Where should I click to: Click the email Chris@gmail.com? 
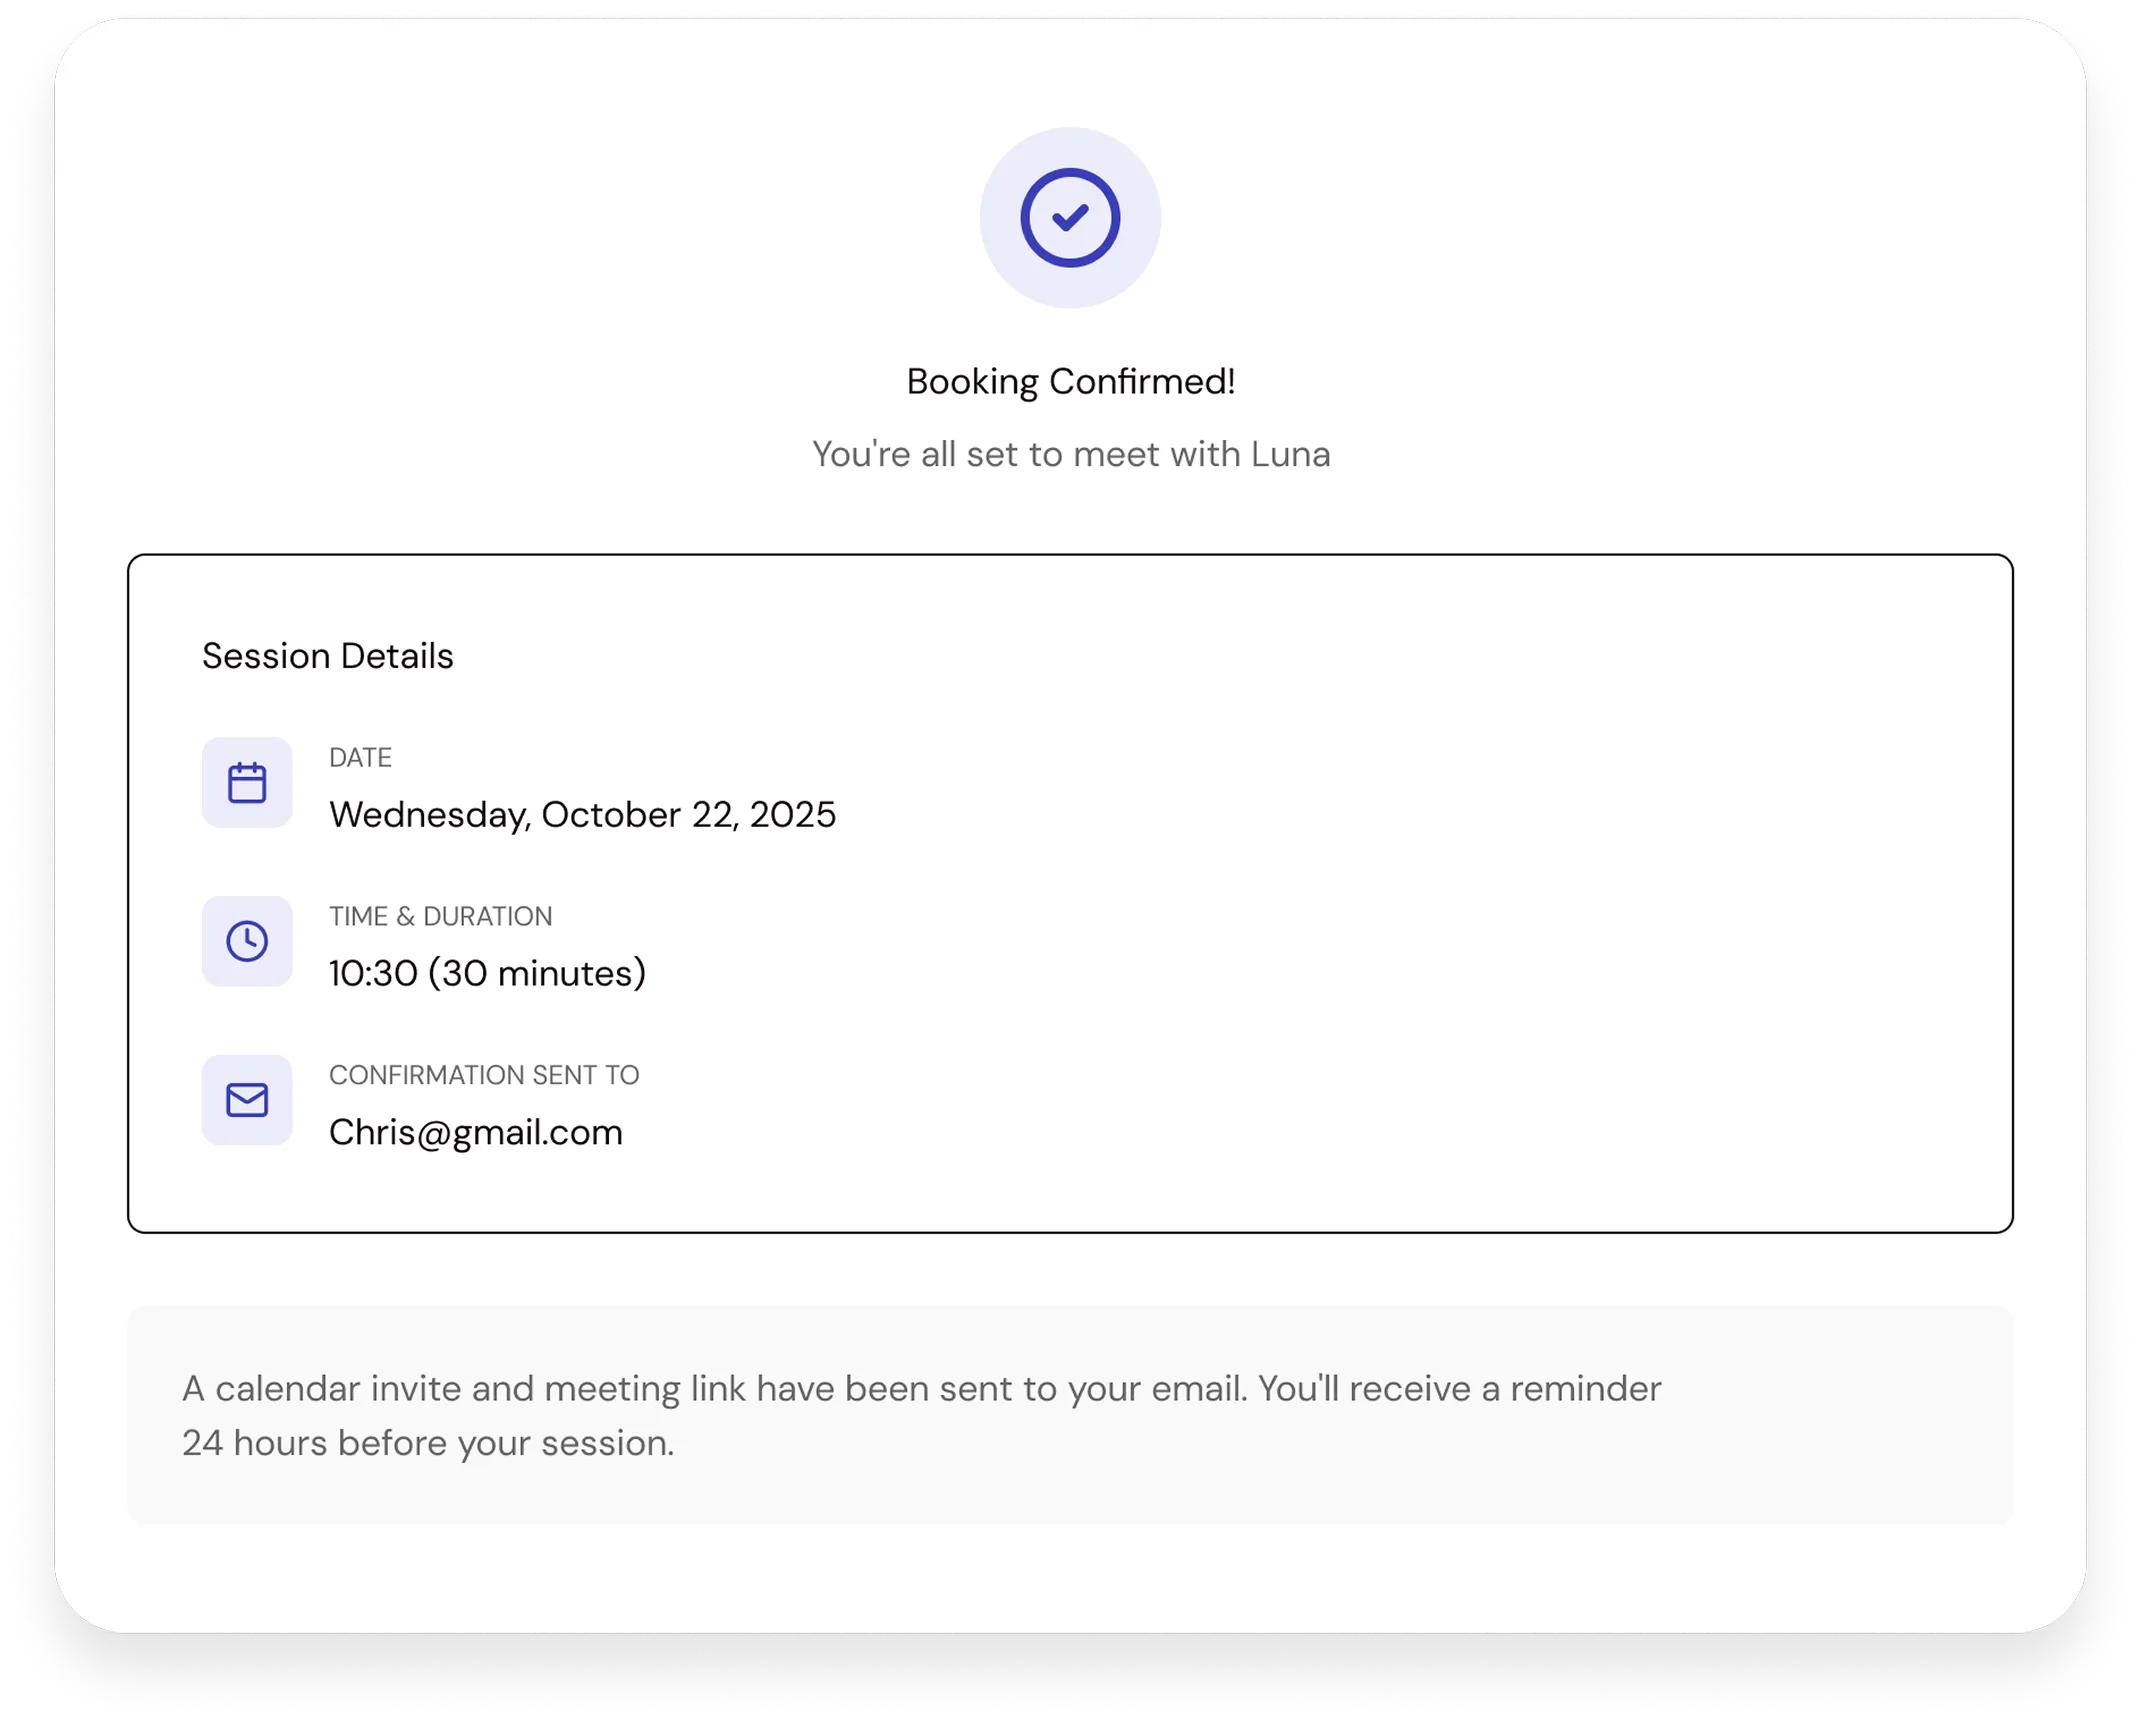point(476,1132)
